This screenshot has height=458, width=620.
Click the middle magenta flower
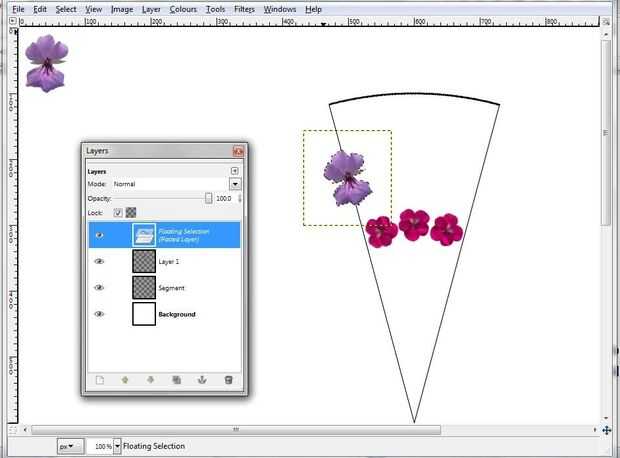(x=414, y=225)
